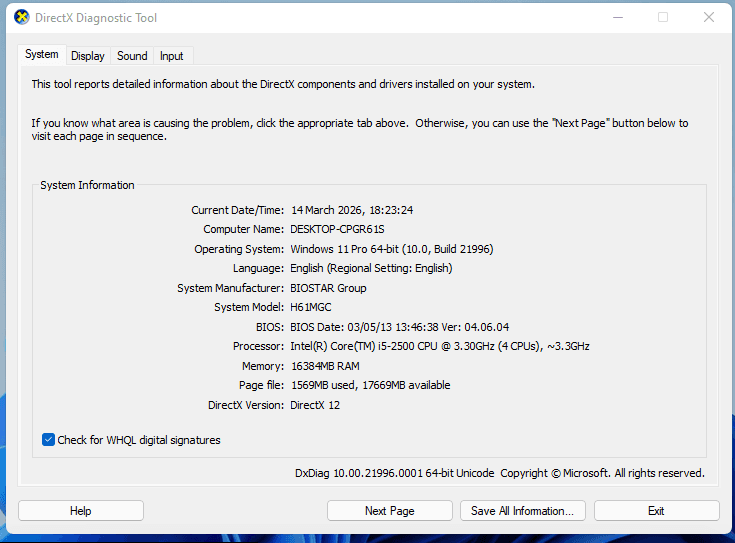Click the English (Regional Setting: English) value

click(x=371, y=268)
